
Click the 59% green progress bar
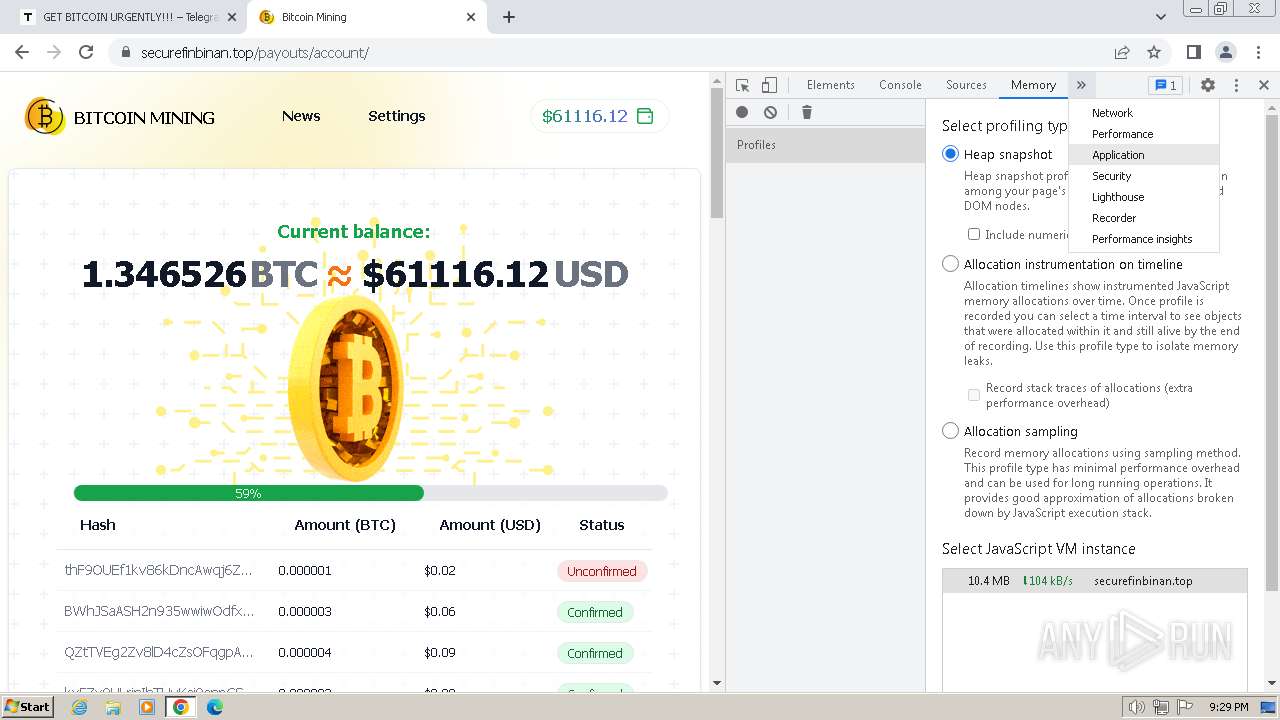click(x=249, y=493)
